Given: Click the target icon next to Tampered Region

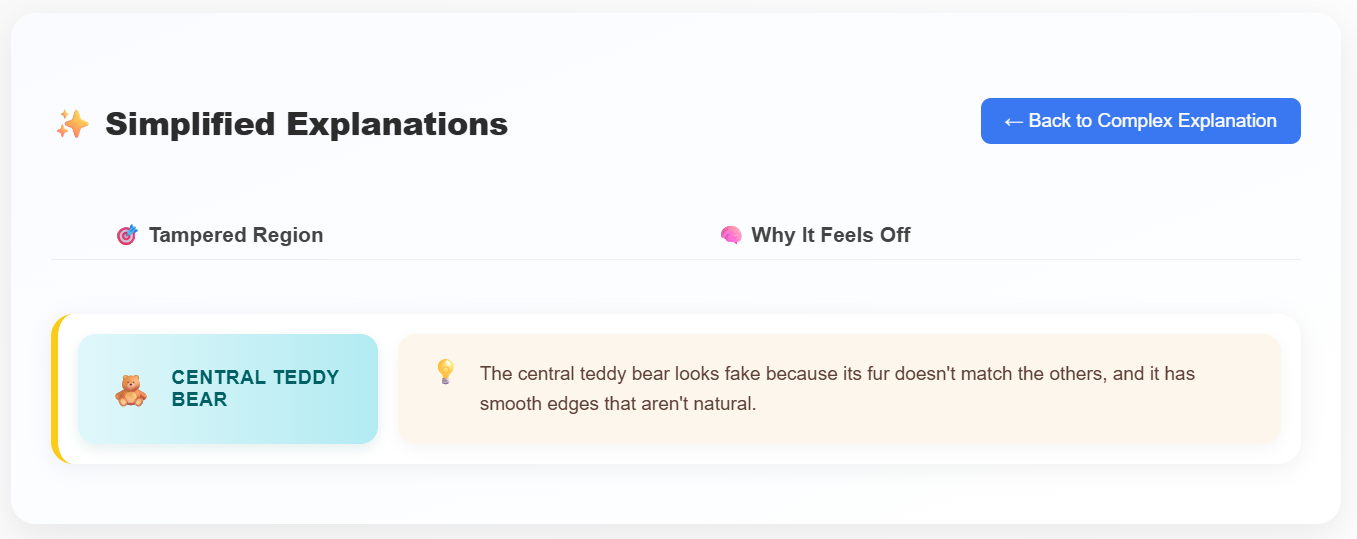Looking at the screenshot, I should tap(126, 236).
